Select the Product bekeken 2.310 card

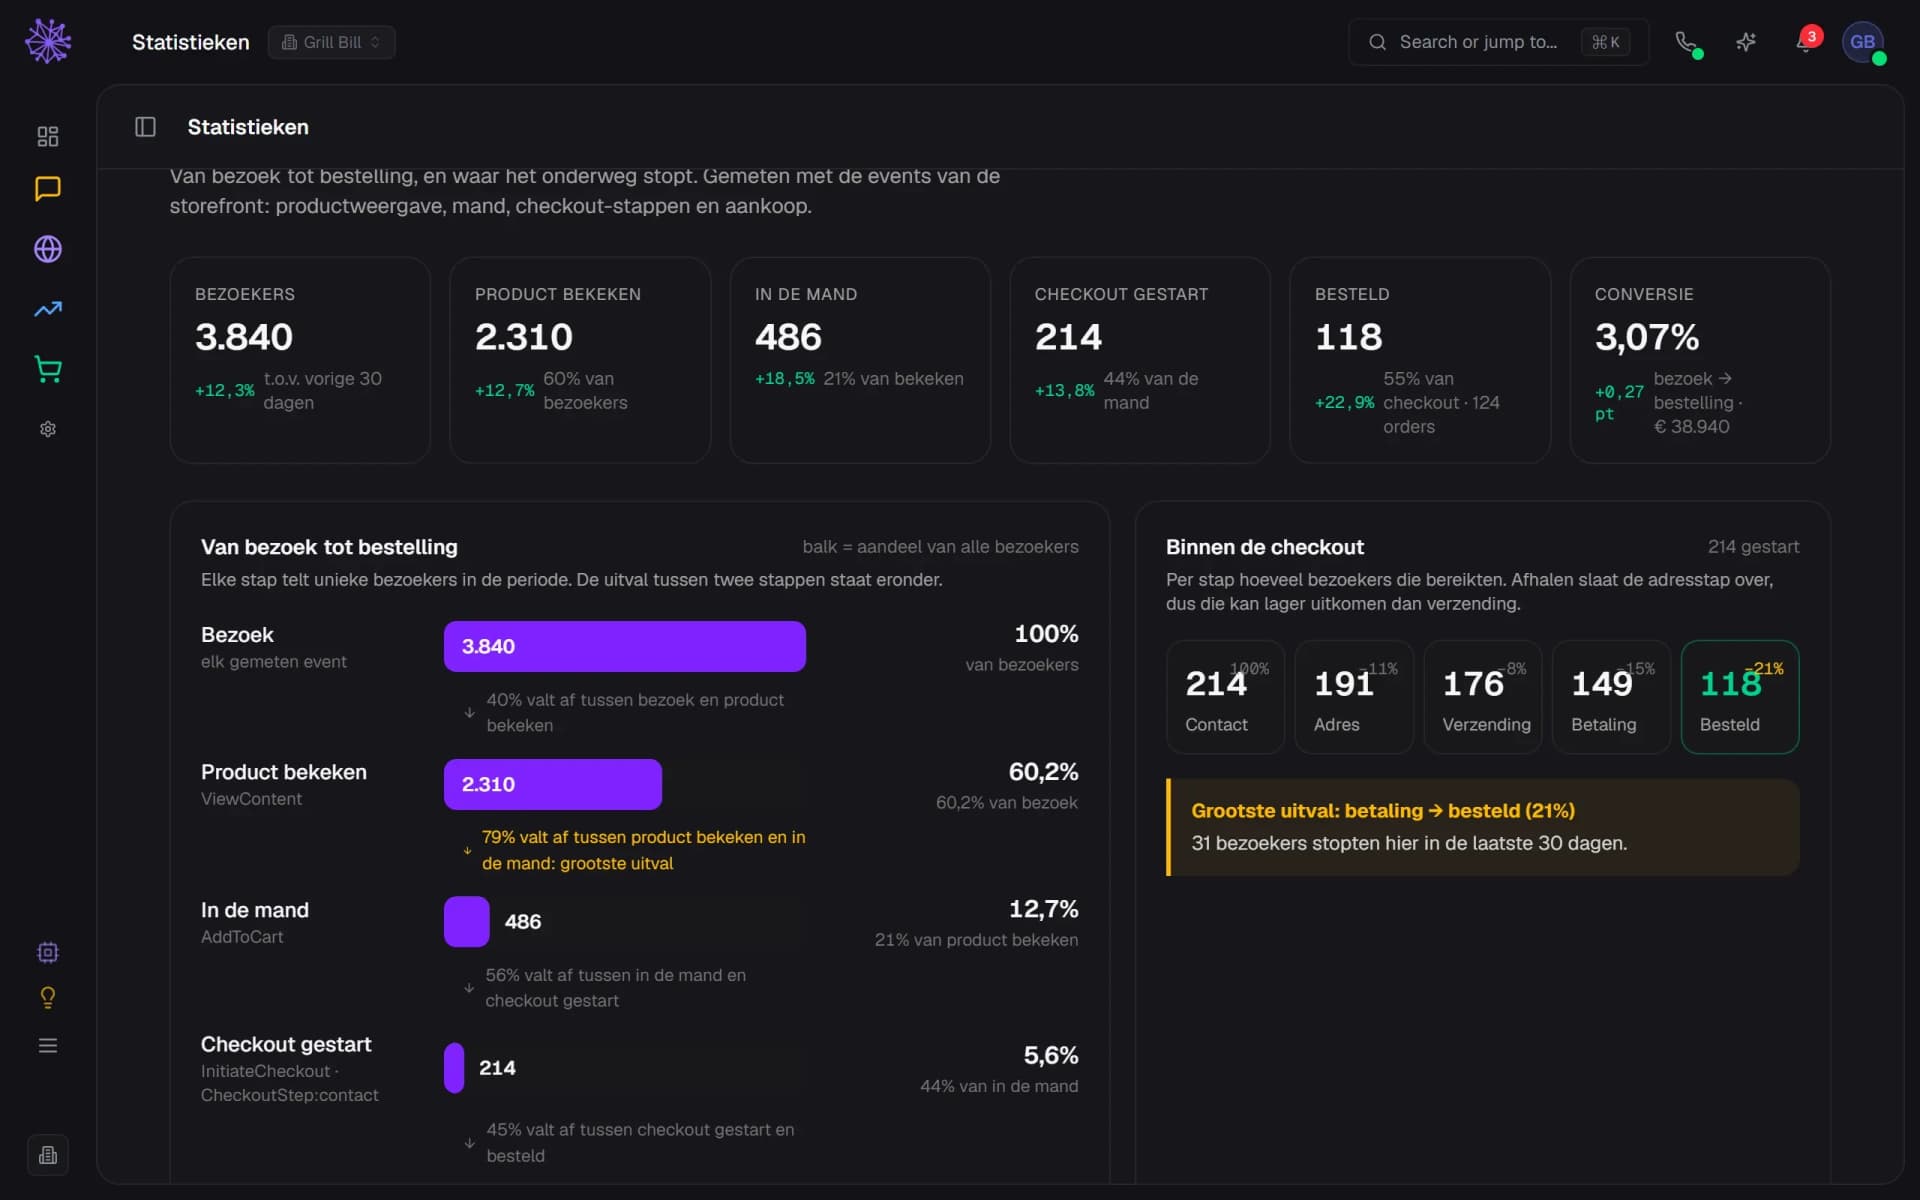click(580, 360)
